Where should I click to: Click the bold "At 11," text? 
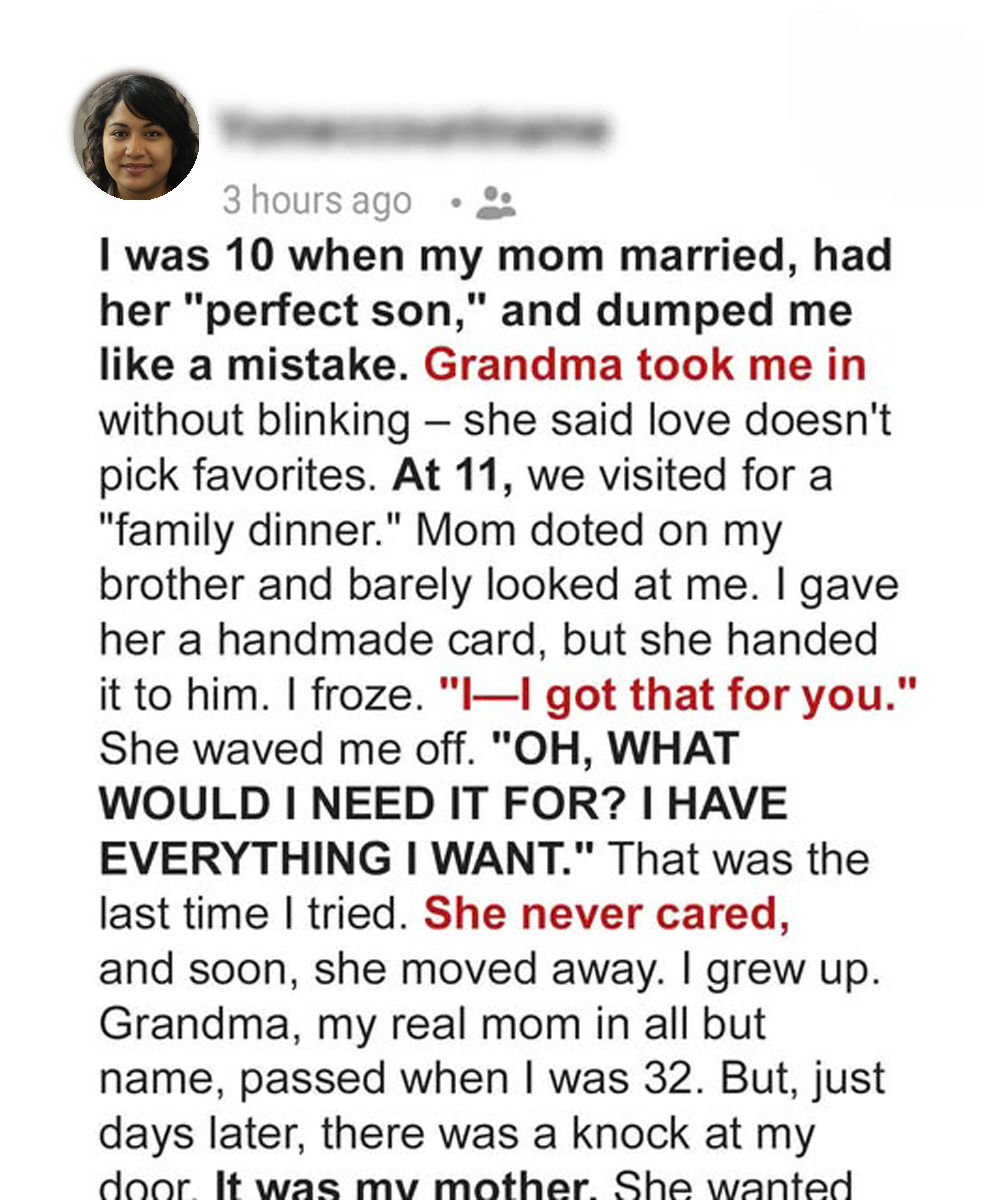tap(453, 475)
